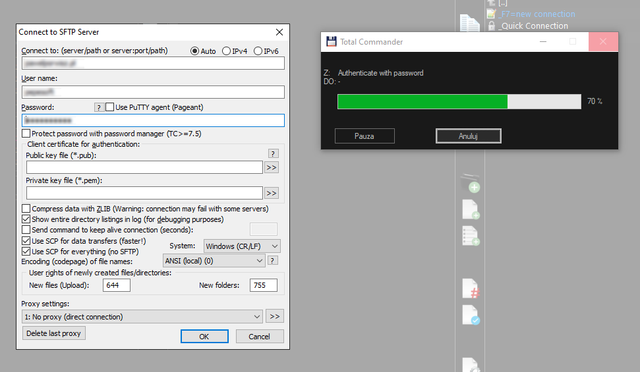
Task: Click the Cancel button in the SFTP dialog
Action: (260, 336)
